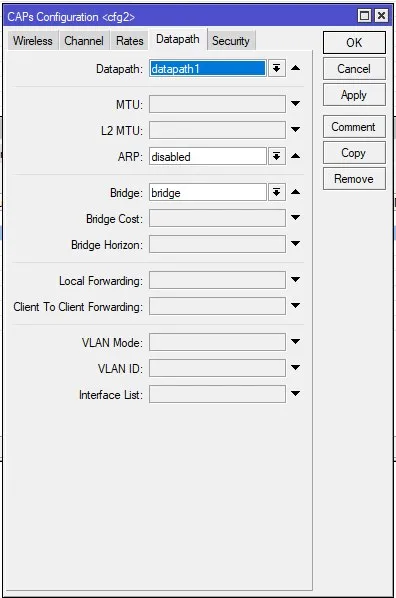The width and height of the screenshot is (396, 598).
Task: Switch to the Wireless tab
Action: 33,40
